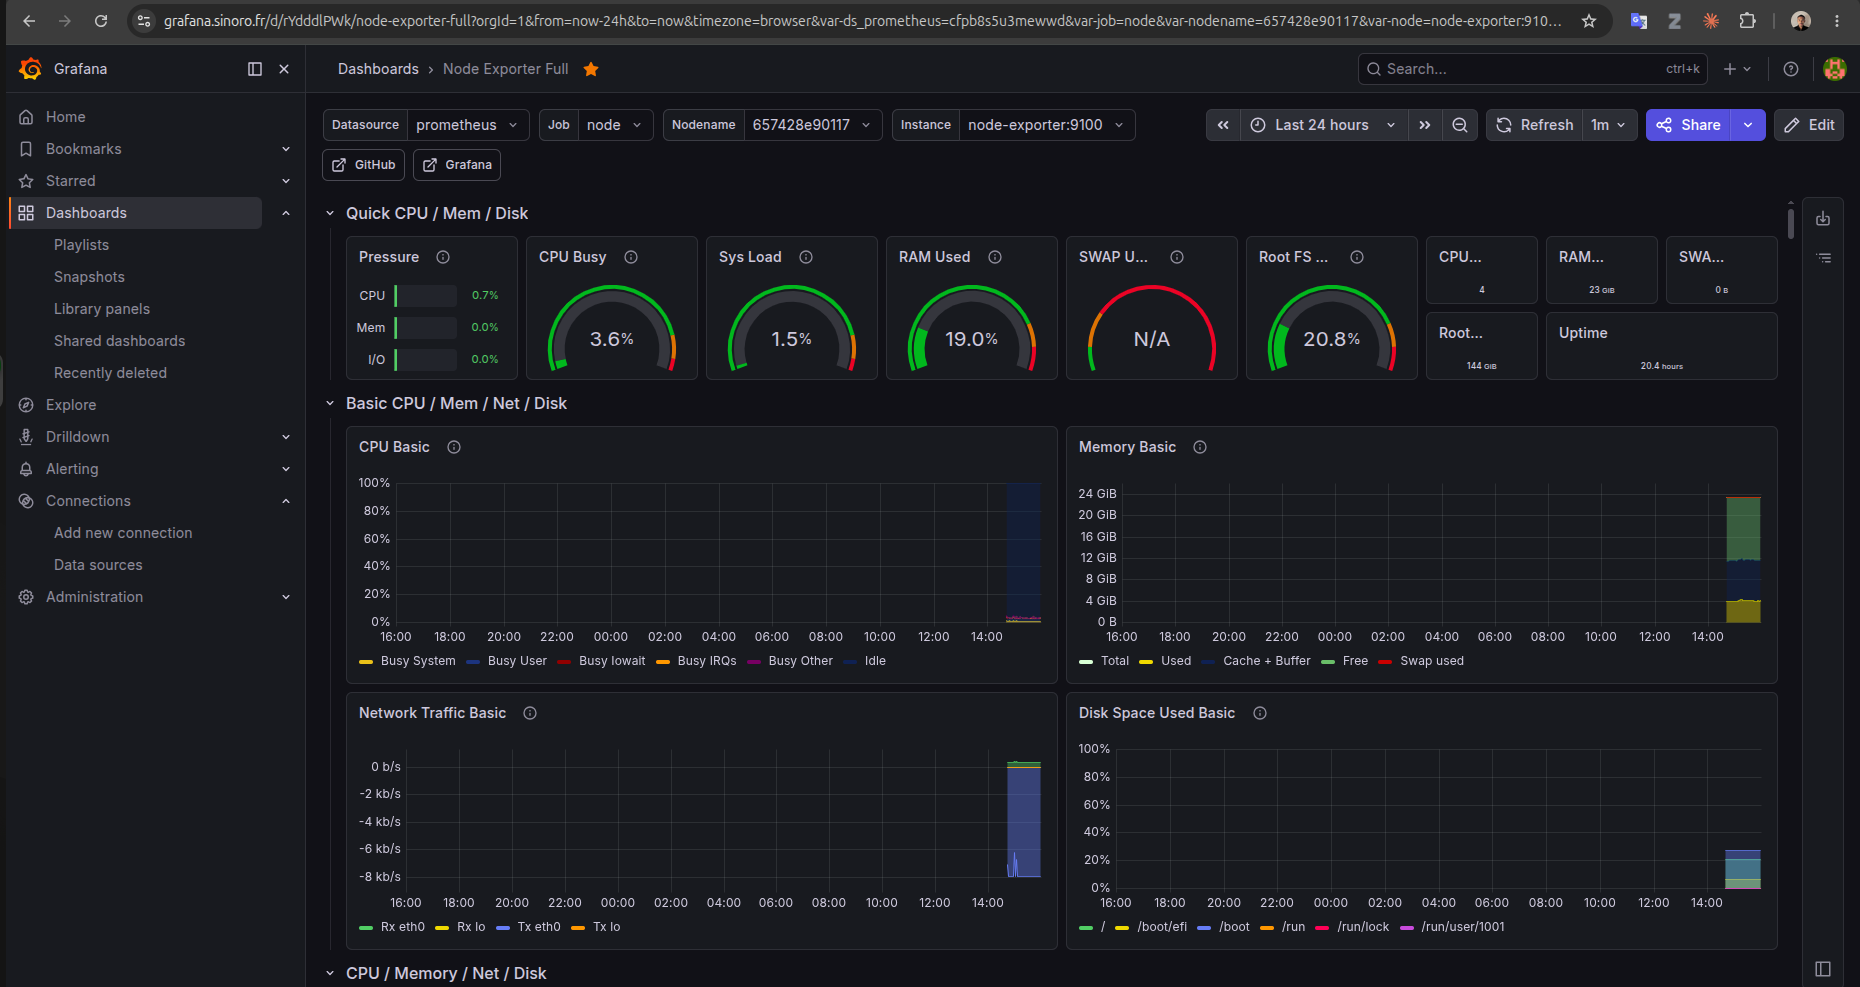Zoom out the time range
Image resolution: width=1860 pixels, height=987 pixels.
coord(1460,125)
